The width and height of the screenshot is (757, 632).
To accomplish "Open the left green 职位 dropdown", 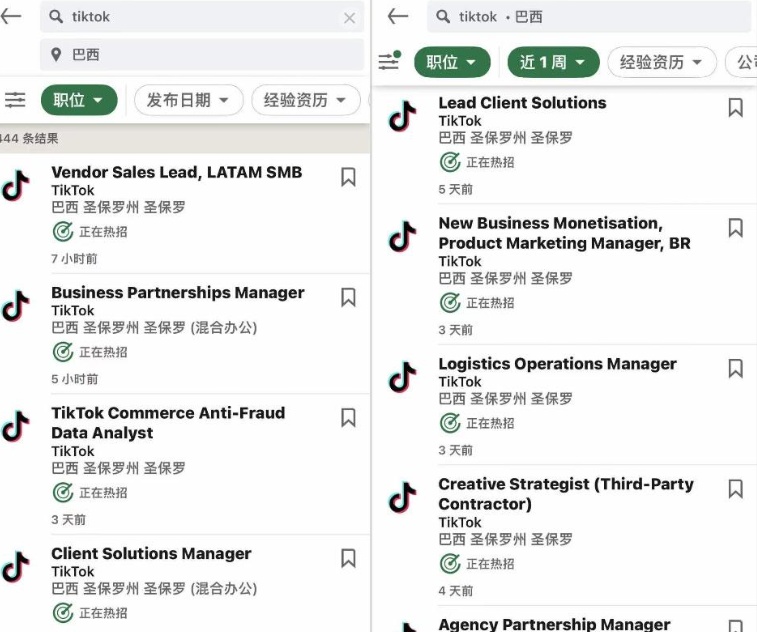I will tap(79, 100).
